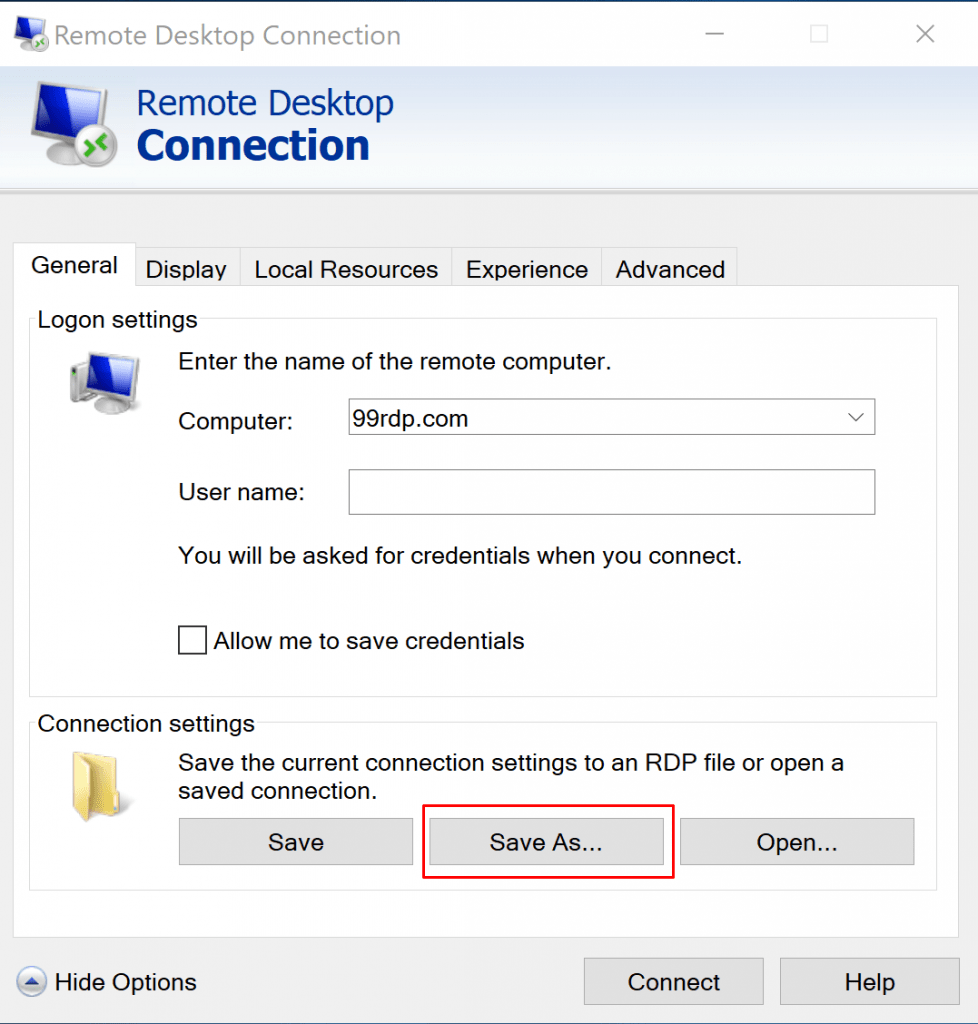Open Help for Remote Desktop

870,982
